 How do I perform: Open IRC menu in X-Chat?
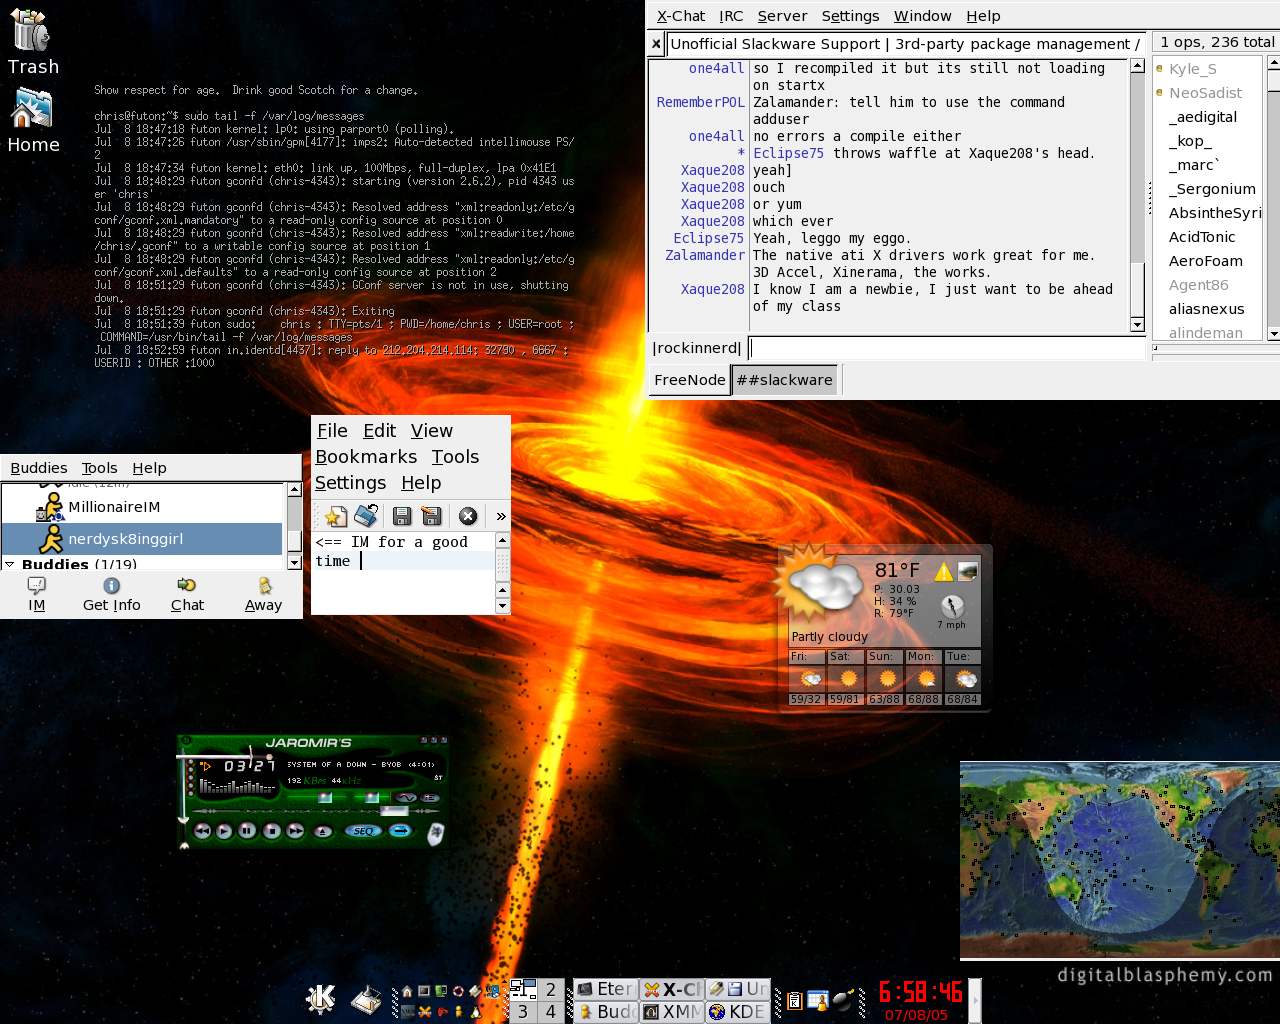pos(731,16)
